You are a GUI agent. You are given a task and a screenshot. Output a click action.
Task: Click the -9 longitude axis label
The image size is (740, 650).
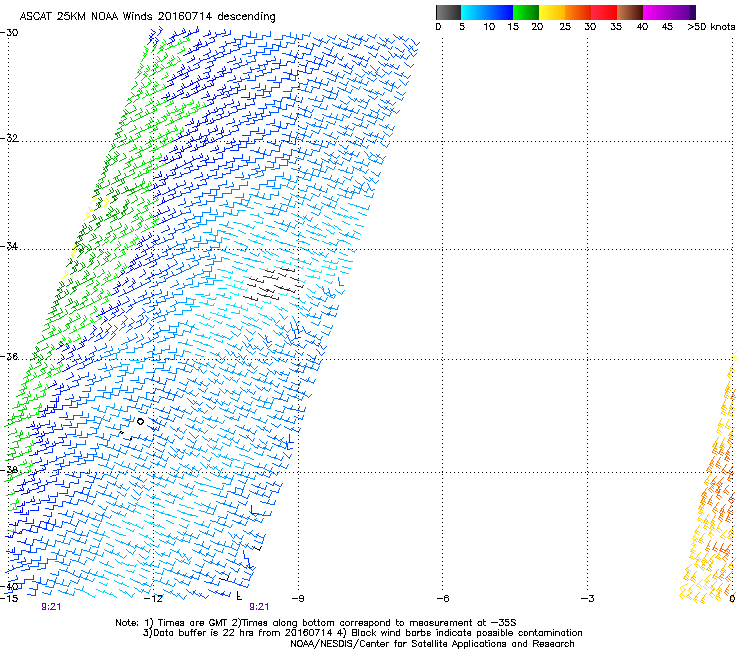coord(298,599)
